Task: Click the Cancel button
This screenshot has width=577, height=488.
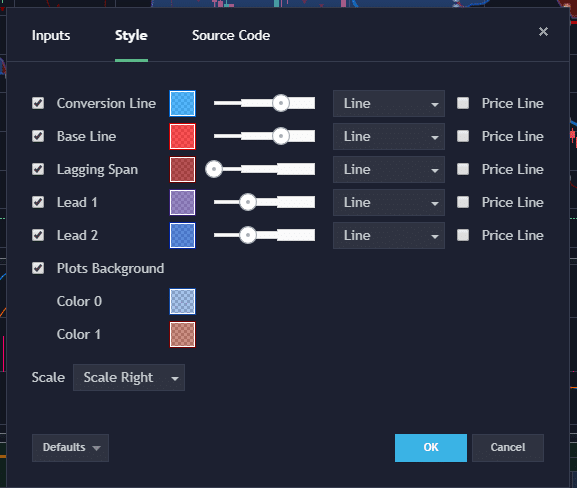Action: tap(508, 448)
